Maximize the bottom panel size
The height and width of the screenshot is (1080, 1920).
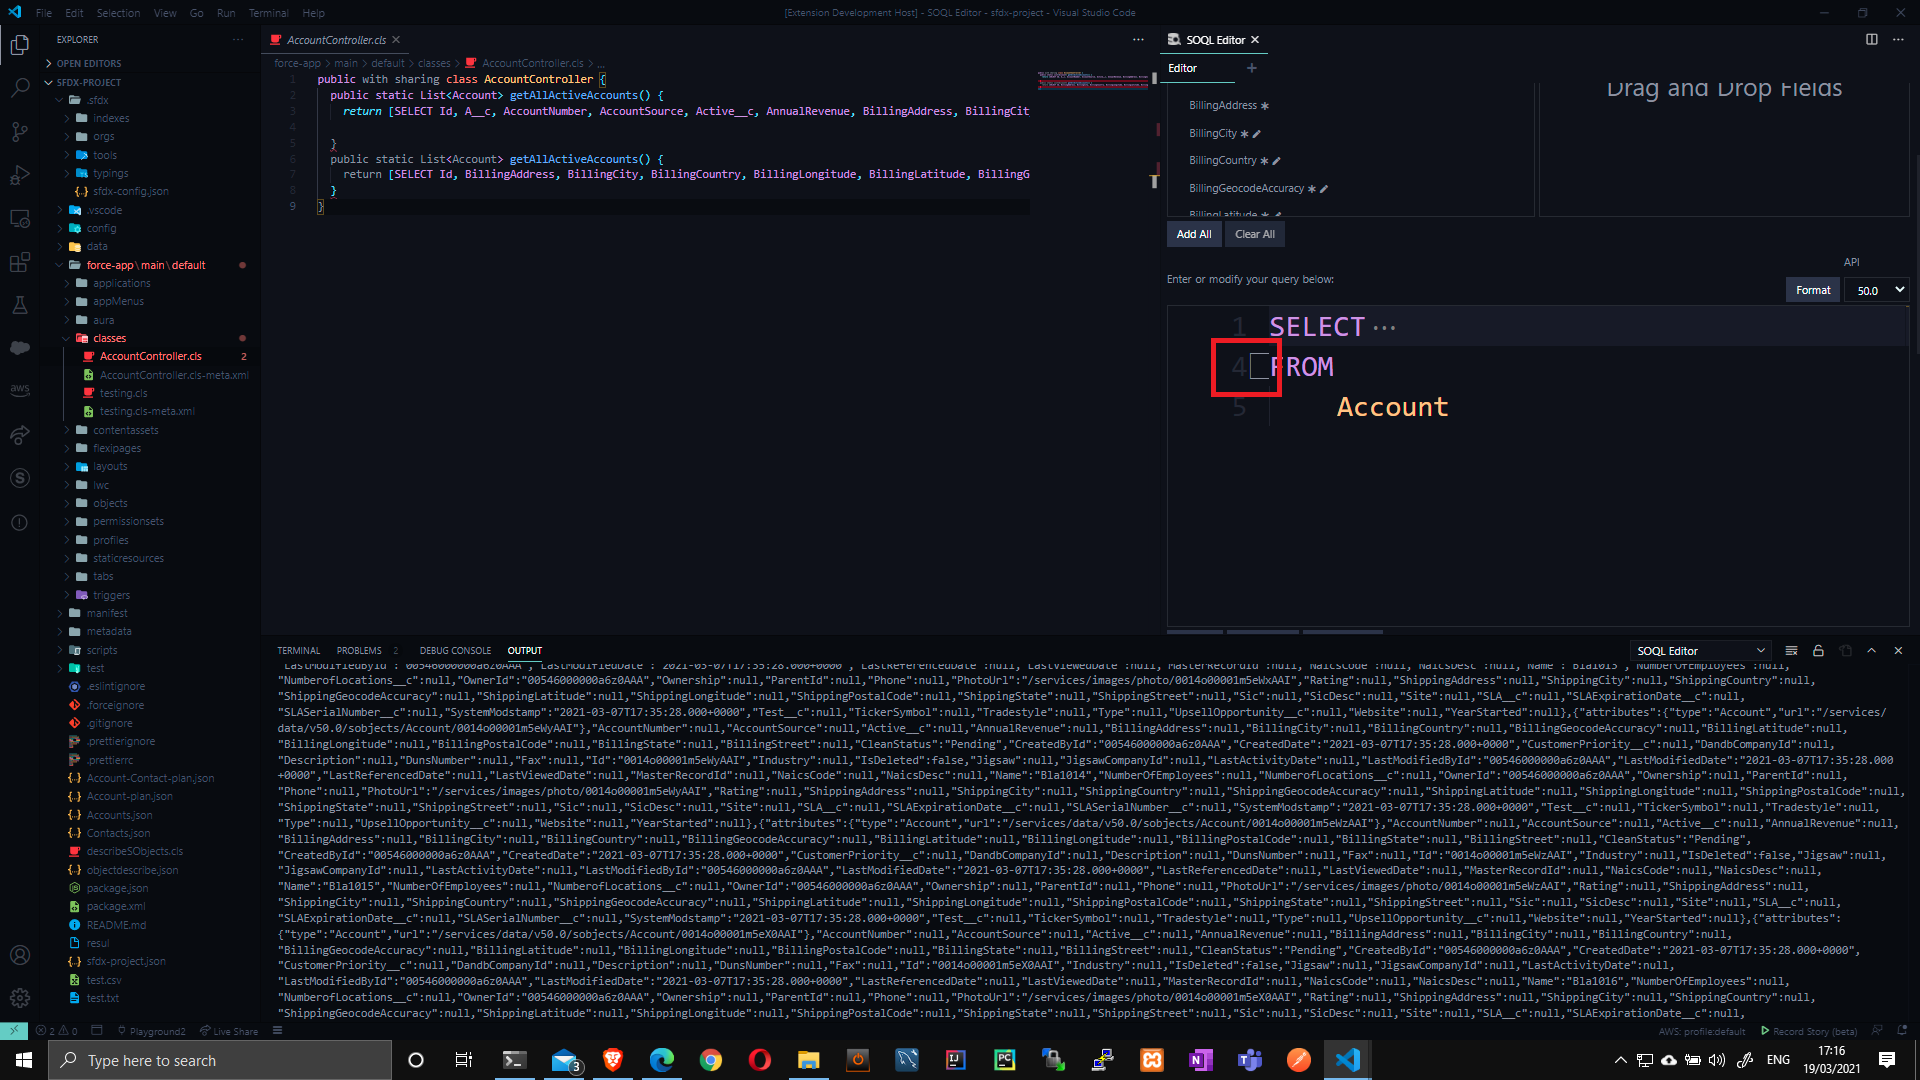[1871, 651]
